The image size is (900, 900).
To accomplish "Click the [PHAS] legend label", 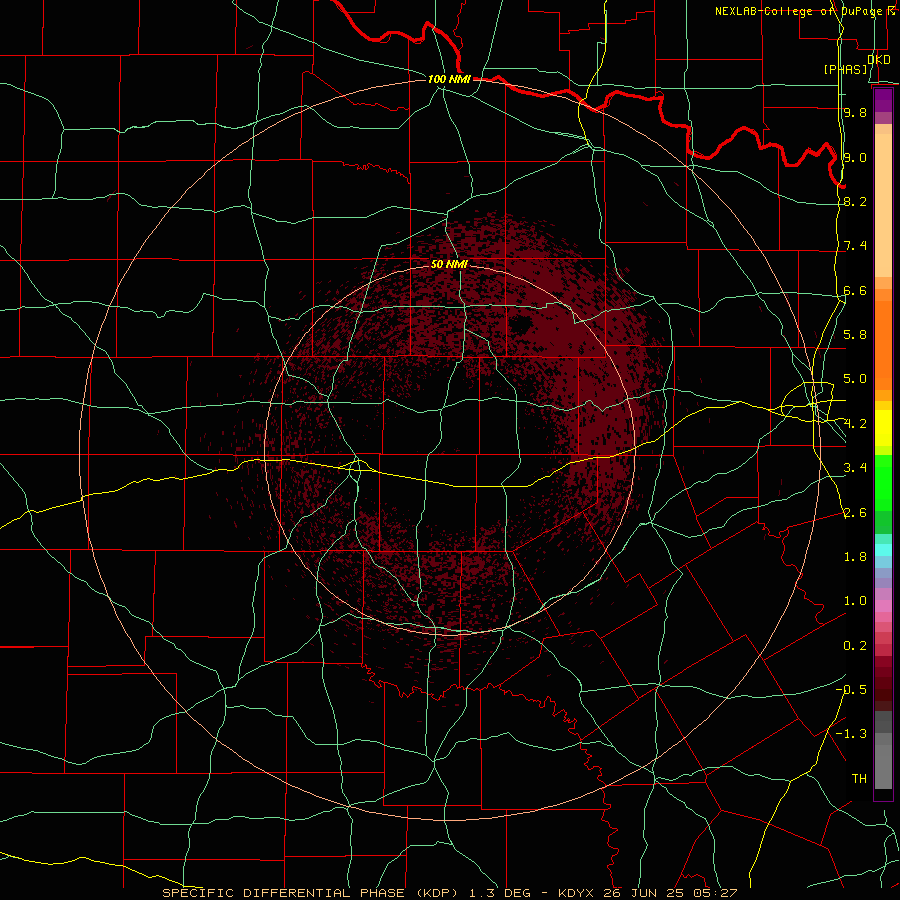I will point(845,69).
